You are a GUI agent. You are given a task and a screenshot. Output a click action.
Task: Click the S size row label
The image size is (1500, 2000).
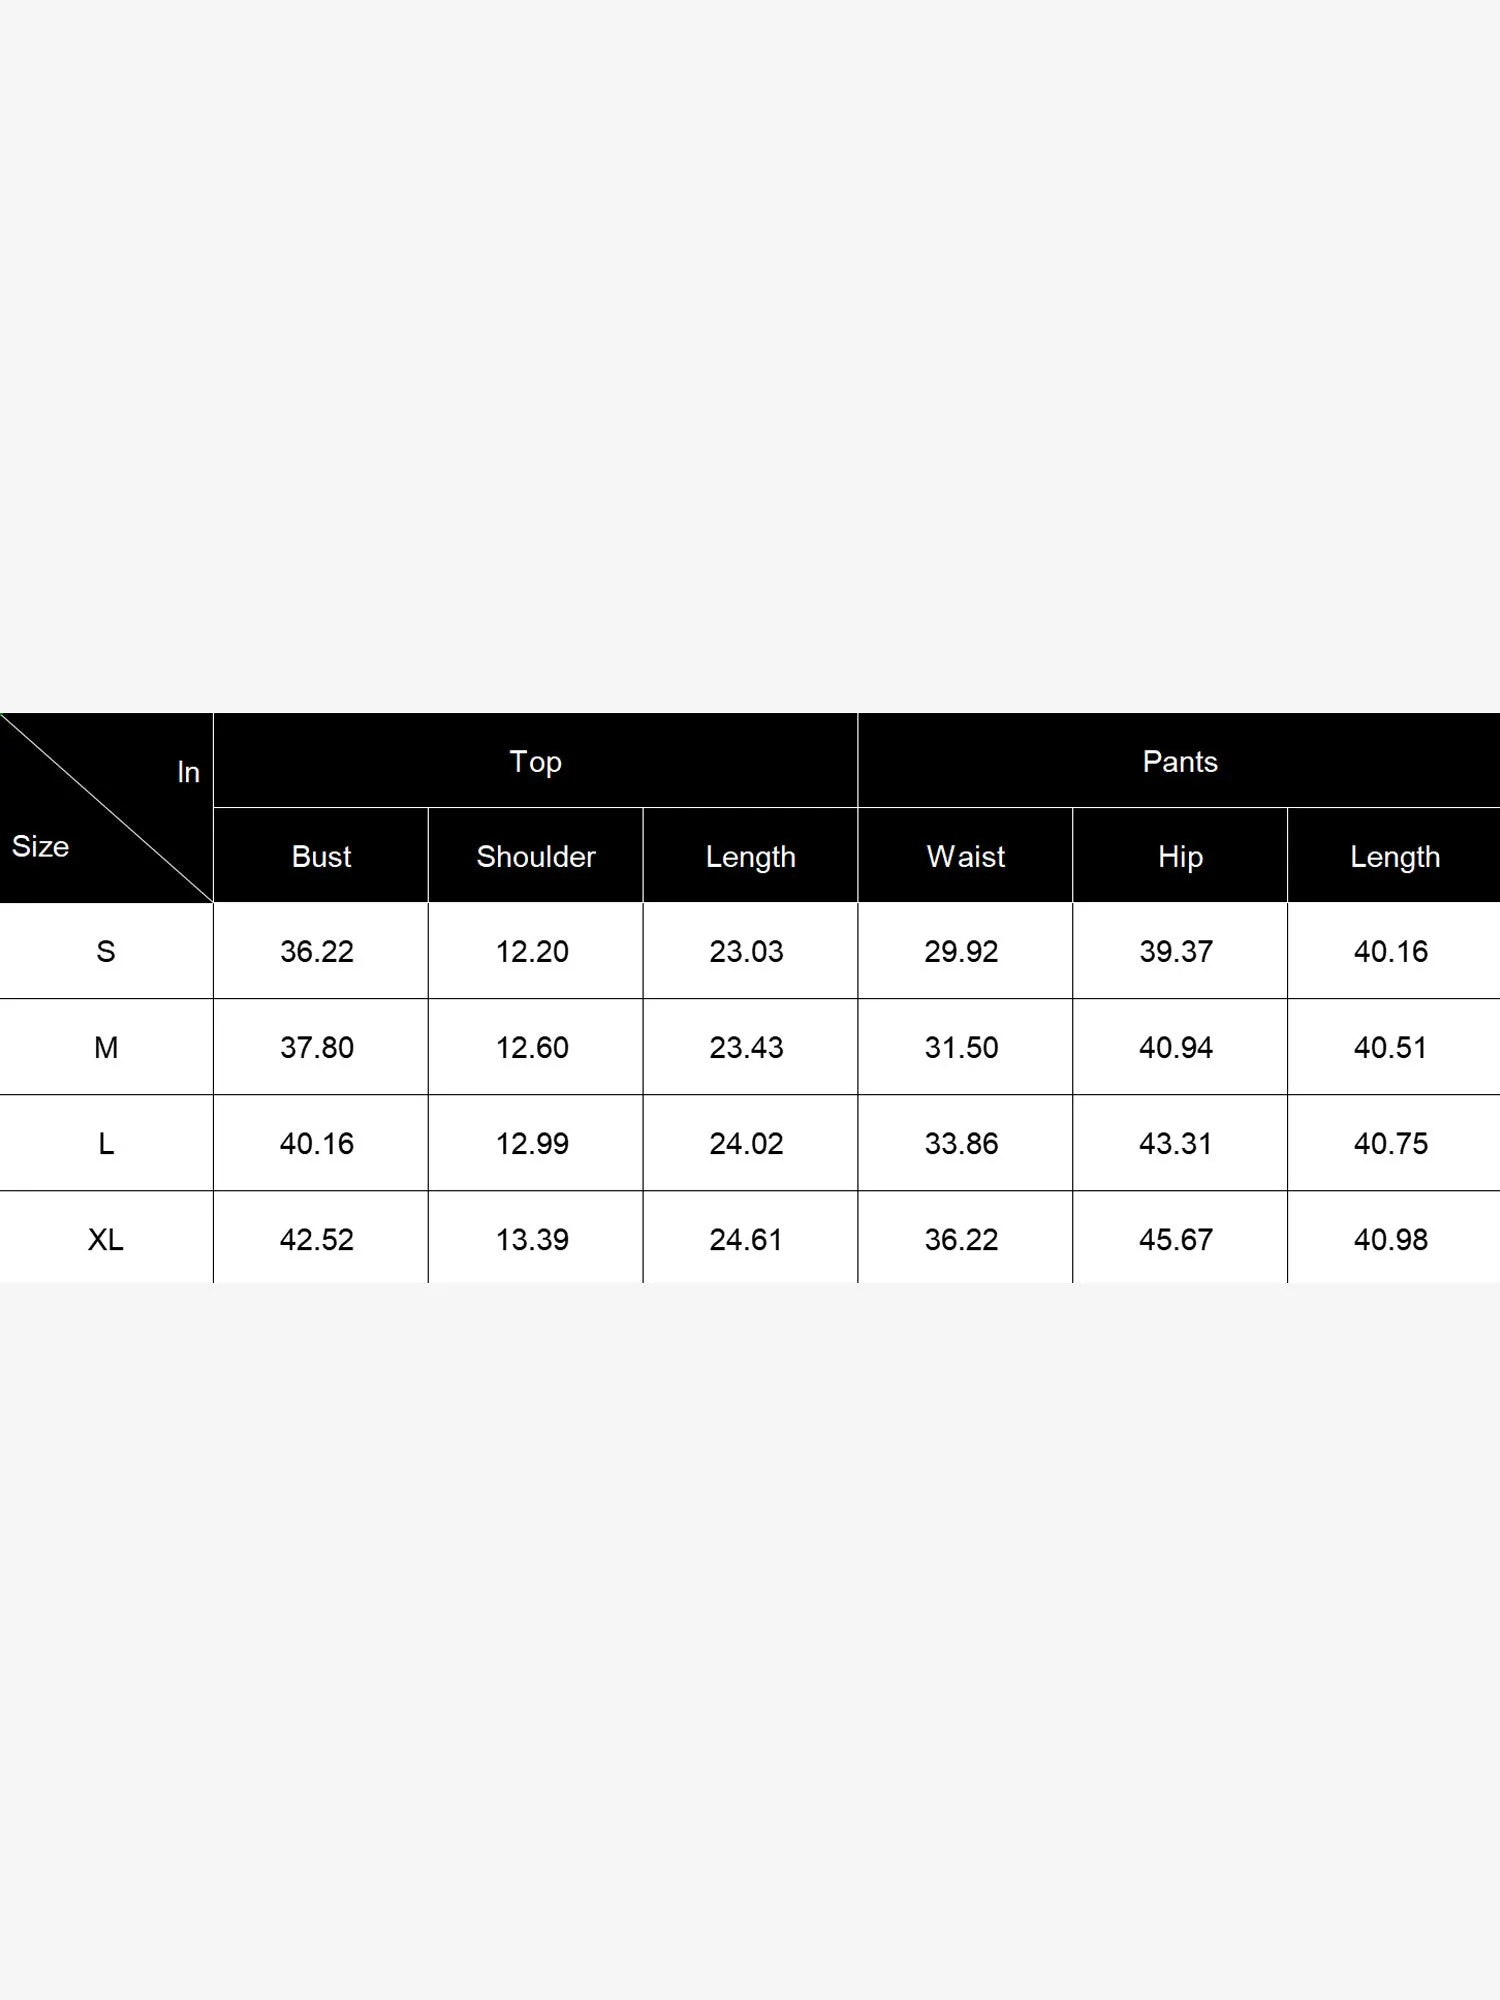click(106, 951)
